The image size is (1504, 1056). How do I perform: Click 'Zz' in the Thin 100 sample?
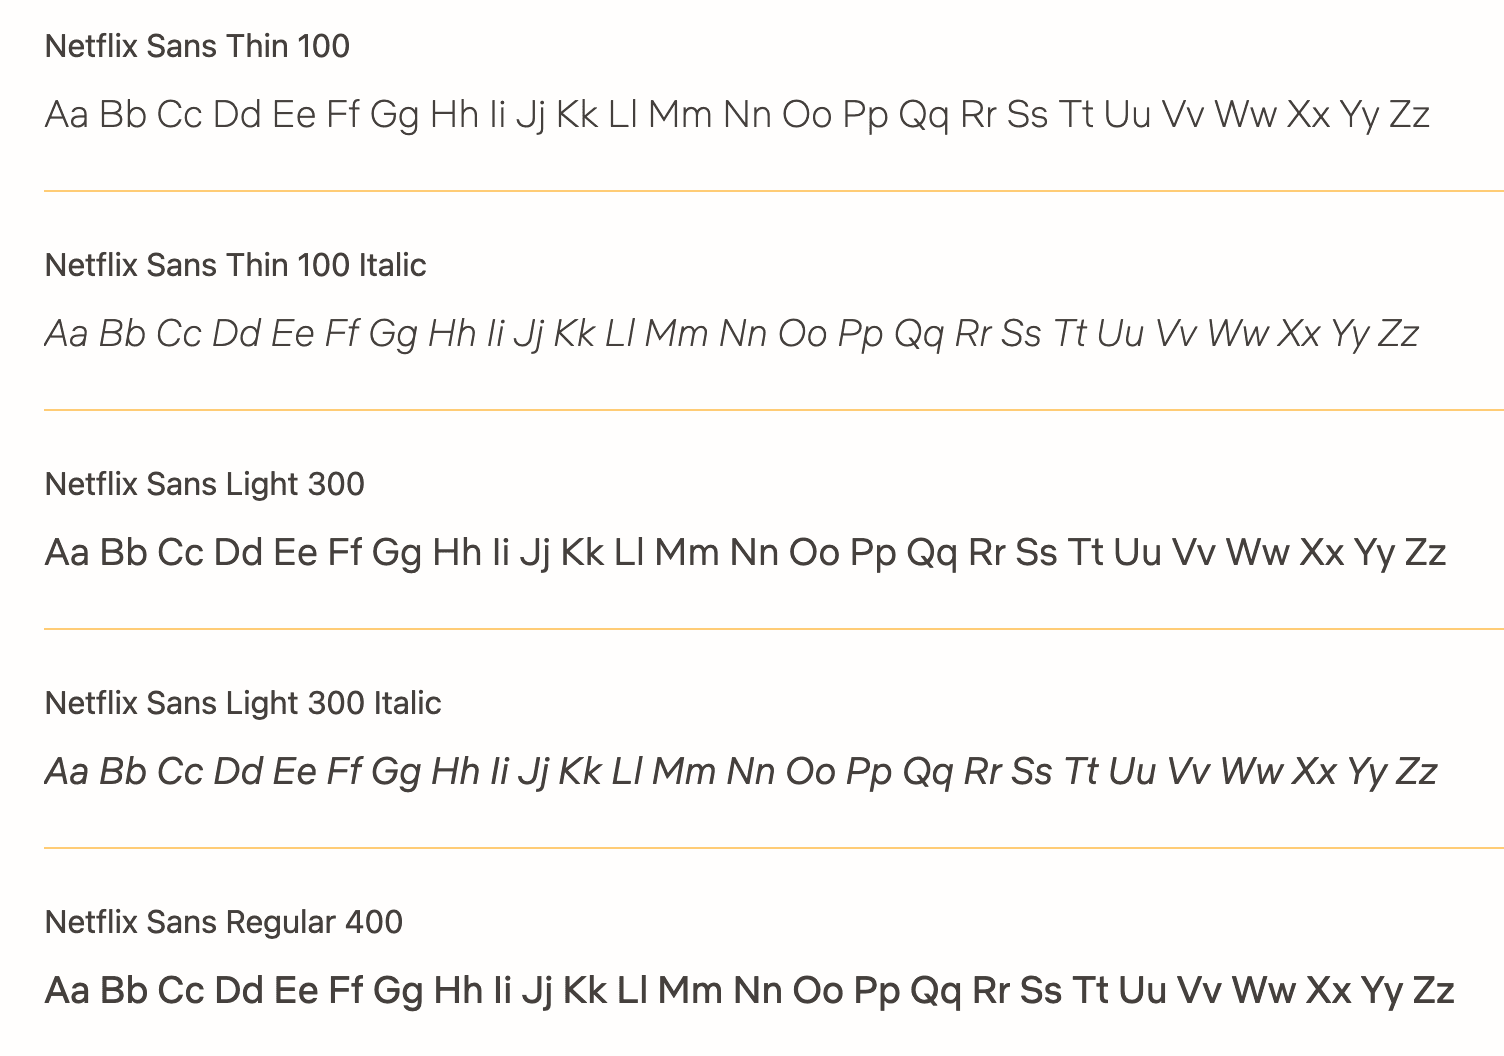[1409, 115]
